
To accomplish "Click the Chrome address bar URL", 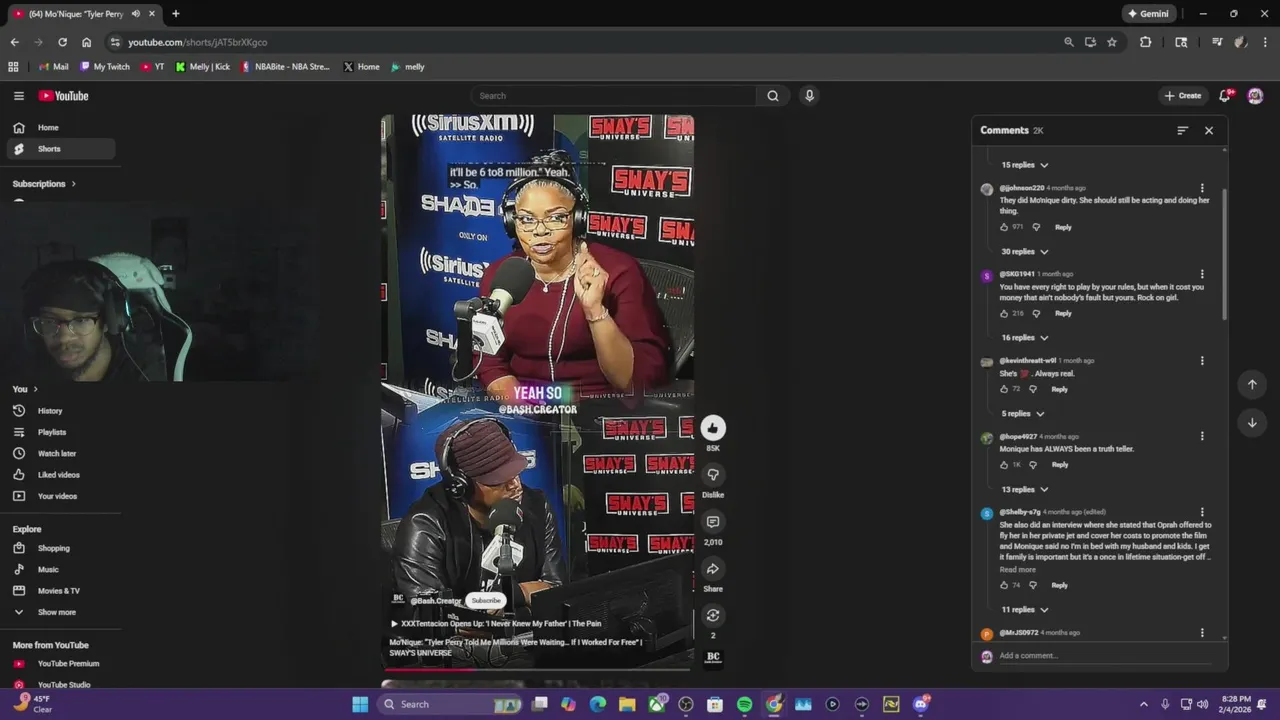I will pos(197,42).
